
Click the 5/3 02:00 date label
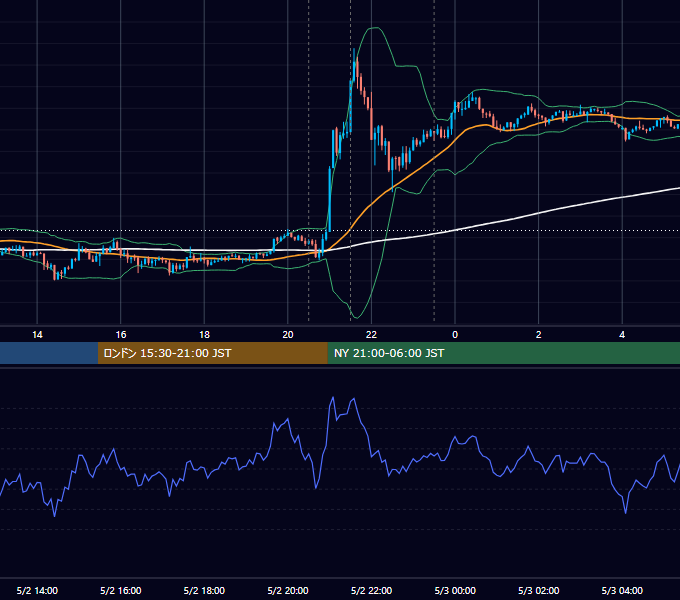539,590
